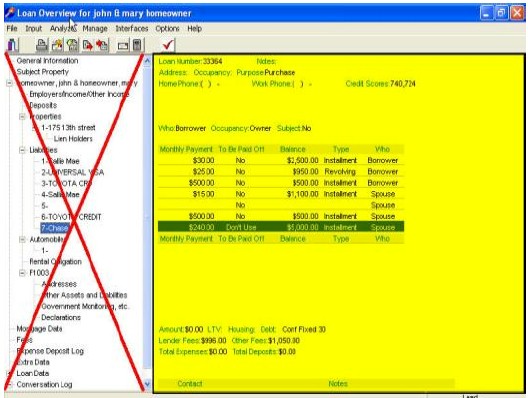Select the 1-175 13th street property
528x398 pixels.
[68, 128]
